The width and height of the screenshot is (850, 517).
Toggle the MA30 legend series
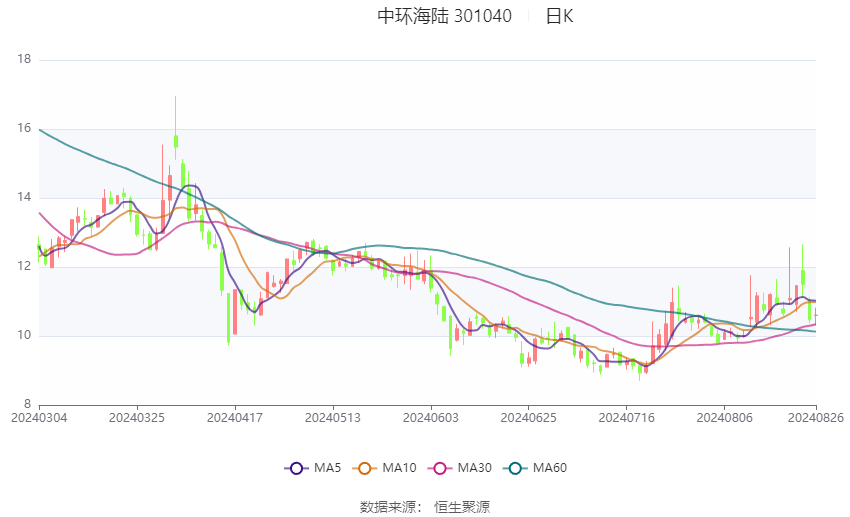(460, 468)
